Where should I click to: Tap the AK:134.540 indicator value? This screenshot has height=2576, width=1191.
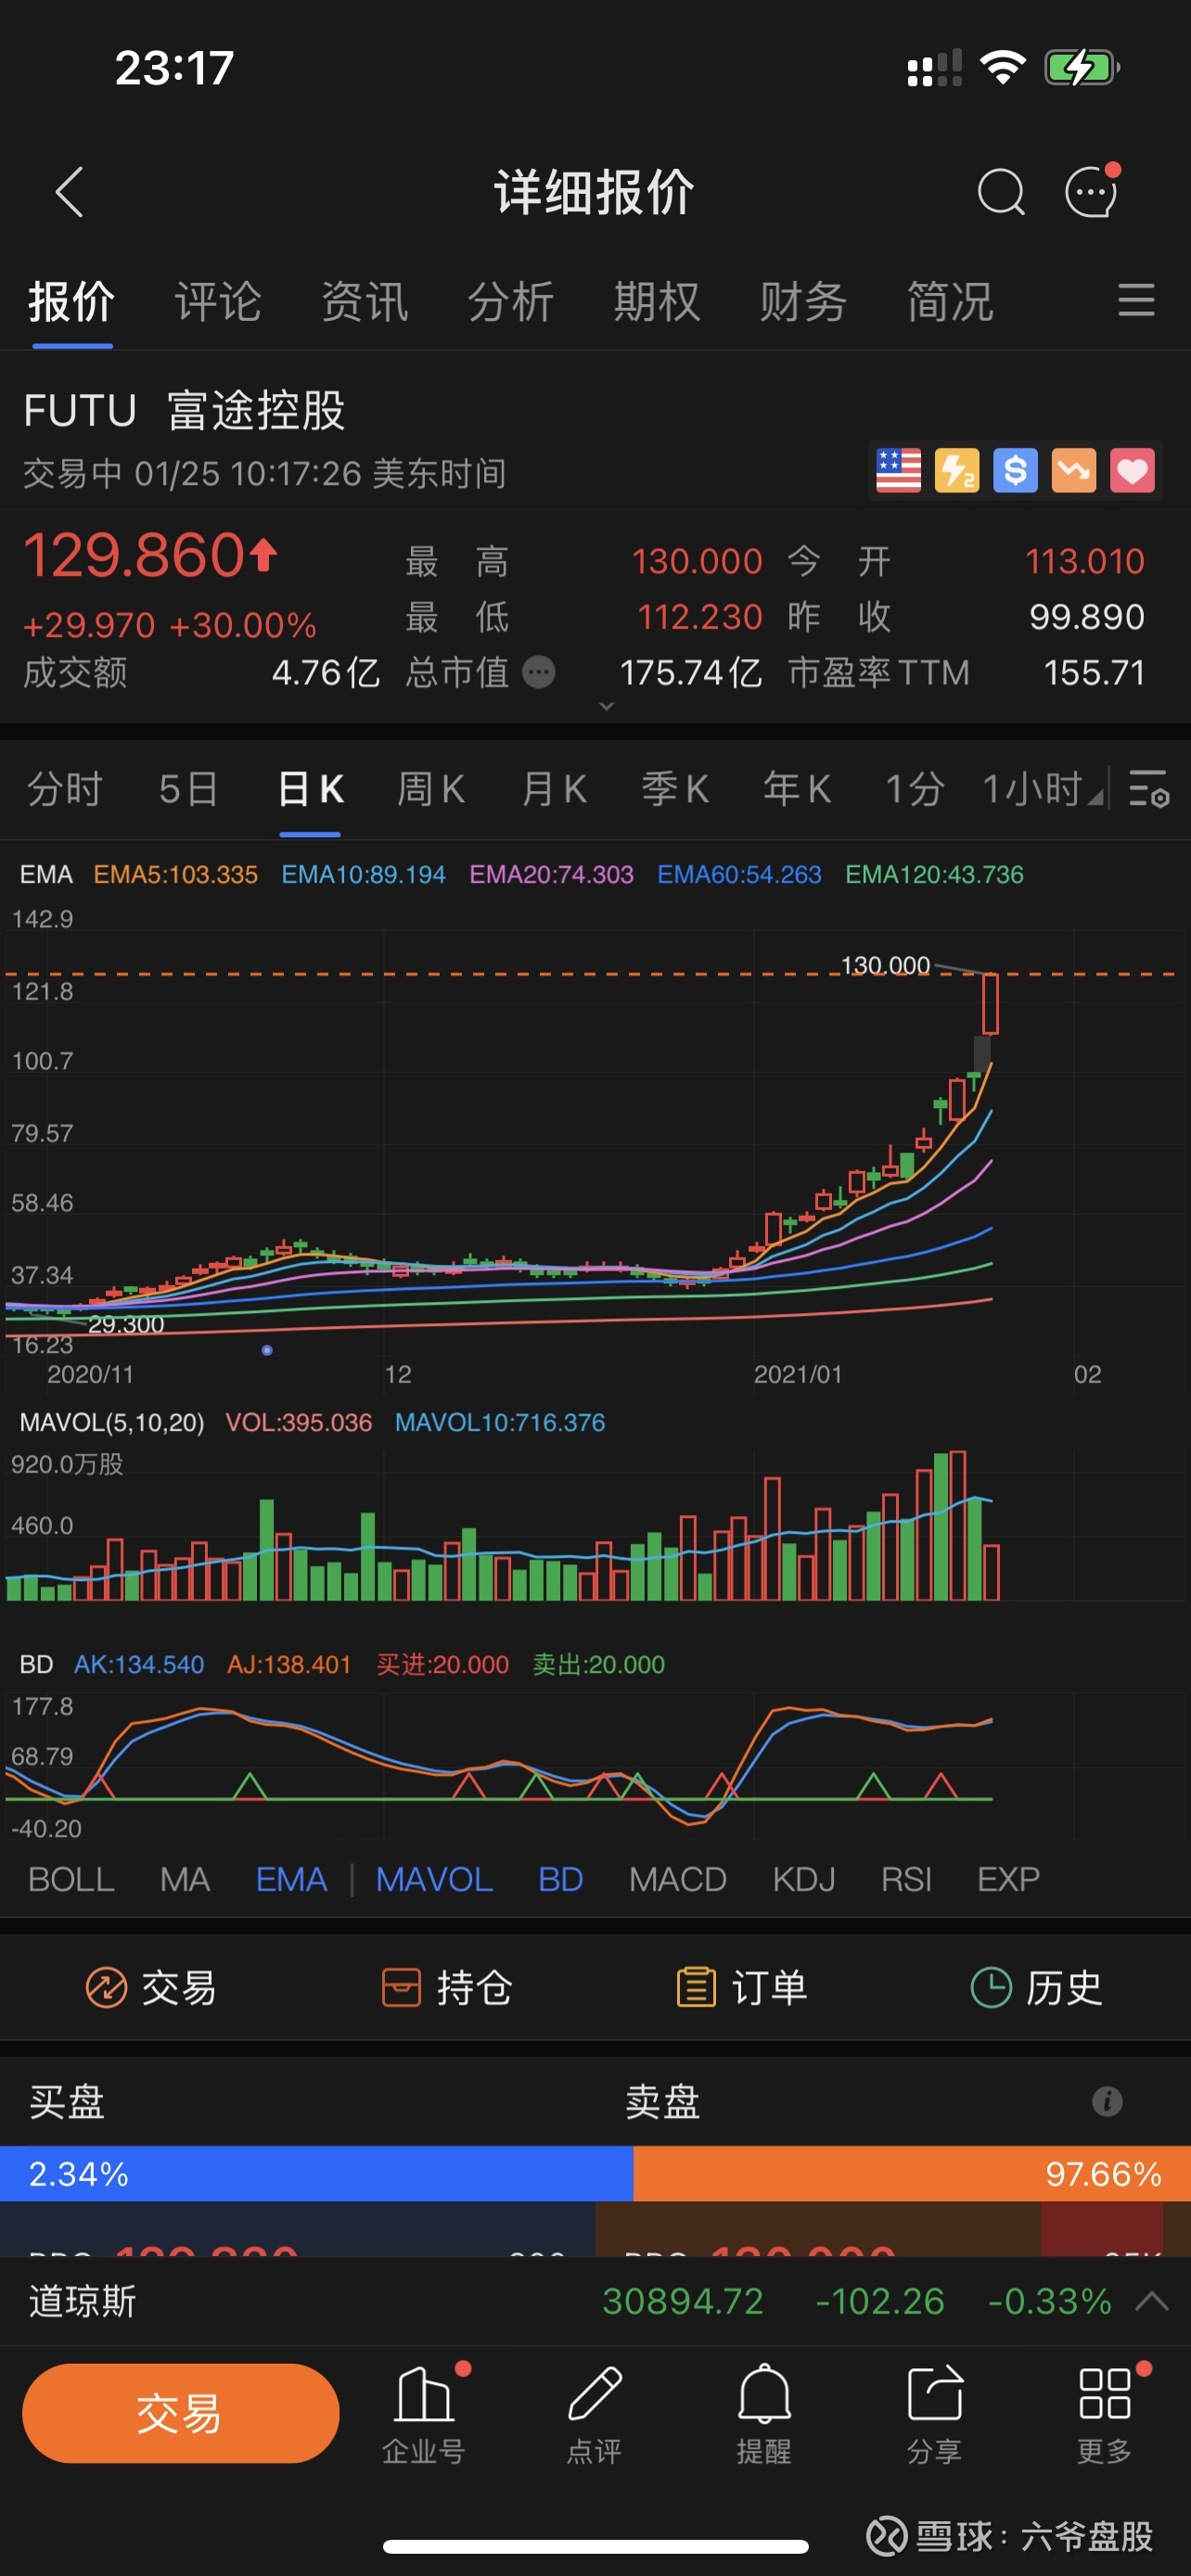coord(139,1664)
